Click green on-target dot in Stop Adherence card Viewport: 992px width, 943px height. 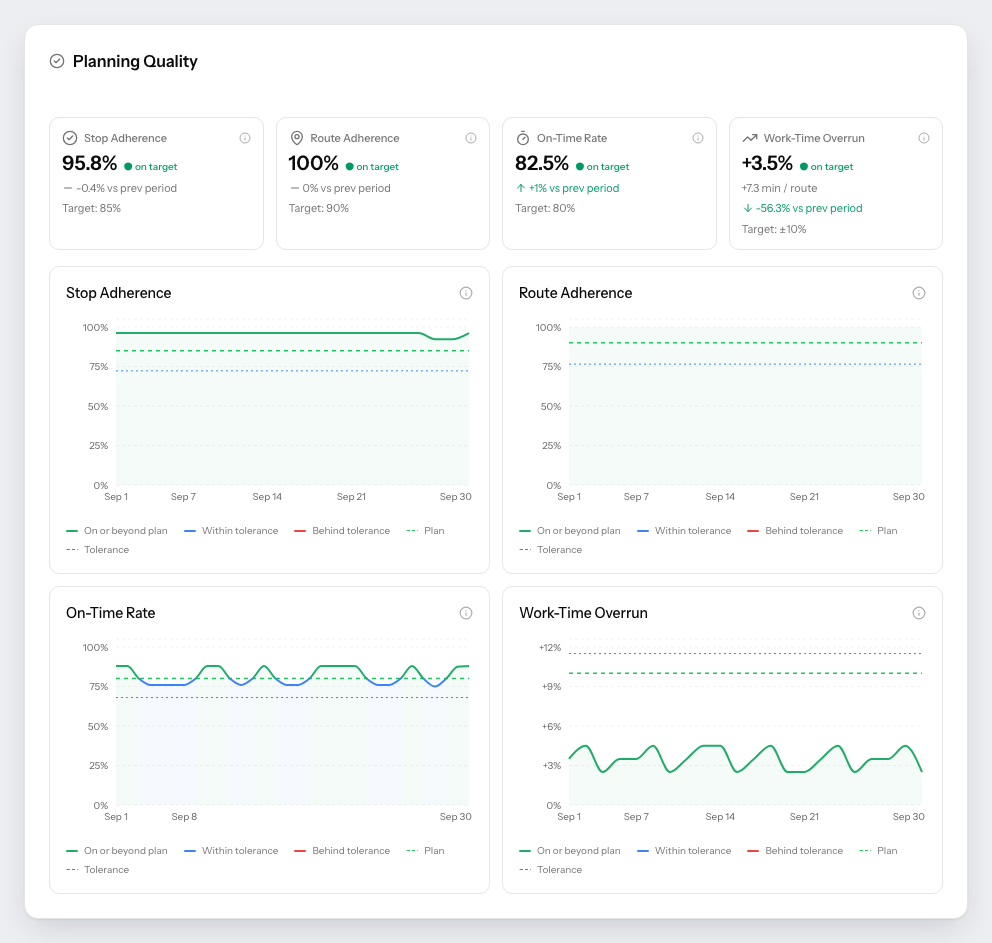128,167
